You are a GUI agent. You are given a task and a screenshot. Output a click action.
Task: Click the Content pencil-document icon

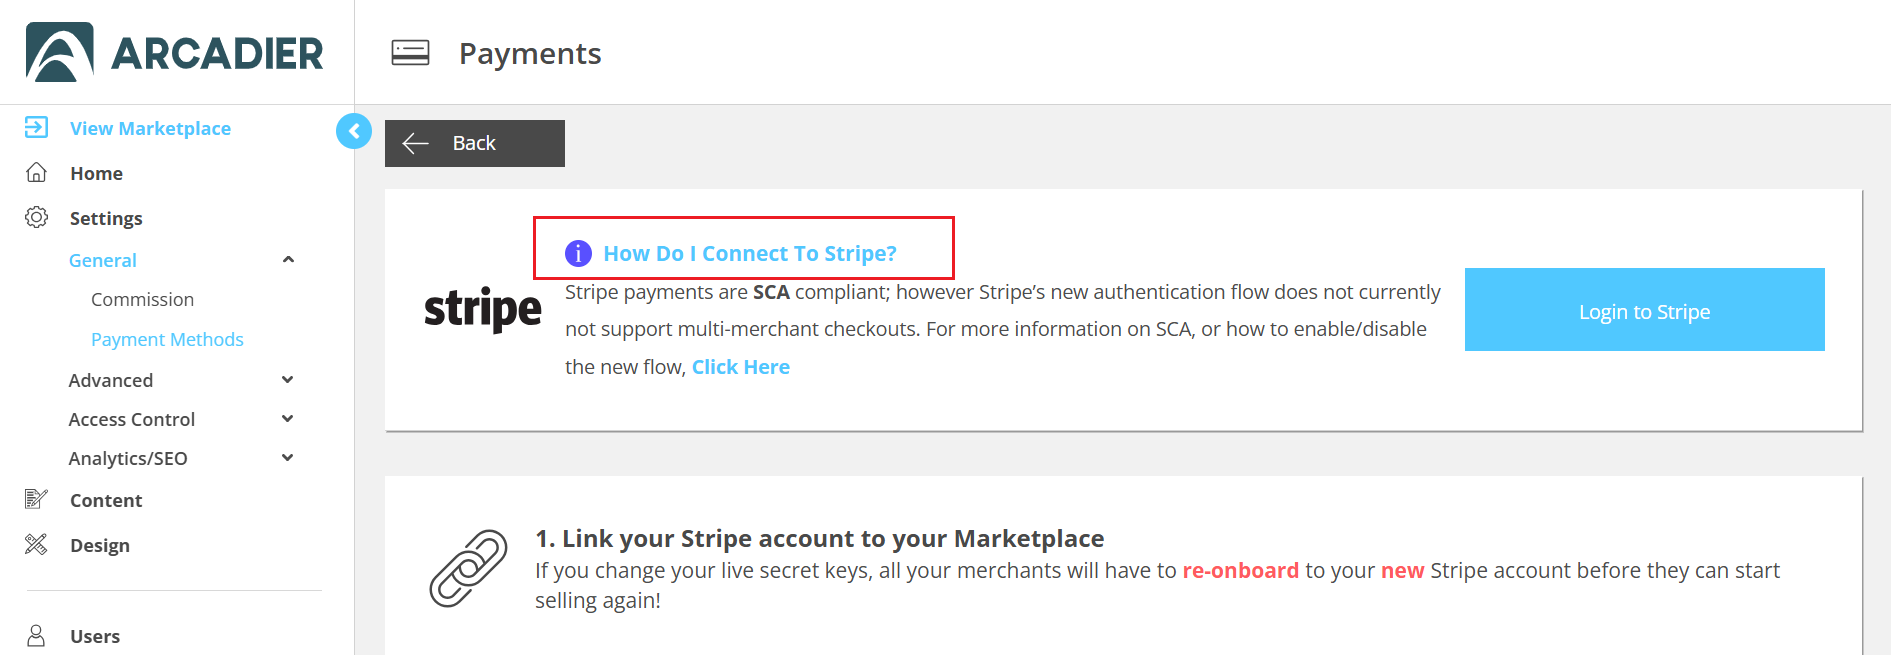[x=36, y=499]
